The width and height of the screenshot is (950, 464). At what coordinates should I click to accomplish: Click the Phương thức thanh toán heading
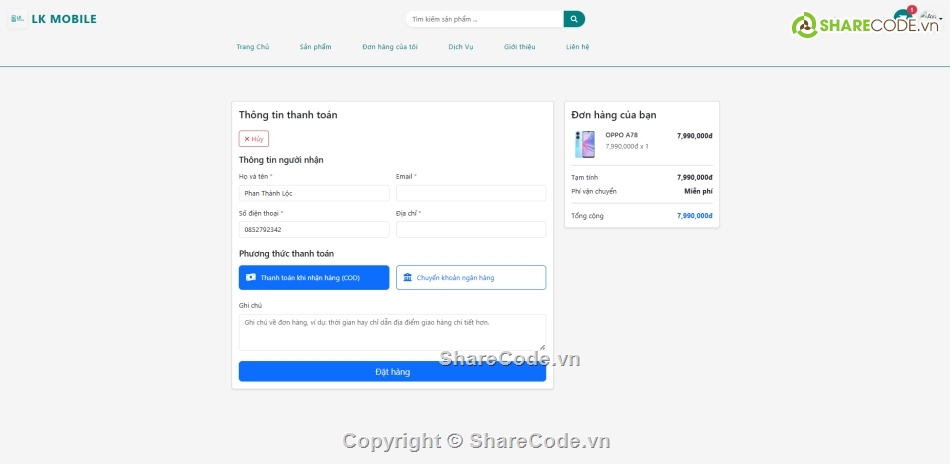tap(286, 253)
